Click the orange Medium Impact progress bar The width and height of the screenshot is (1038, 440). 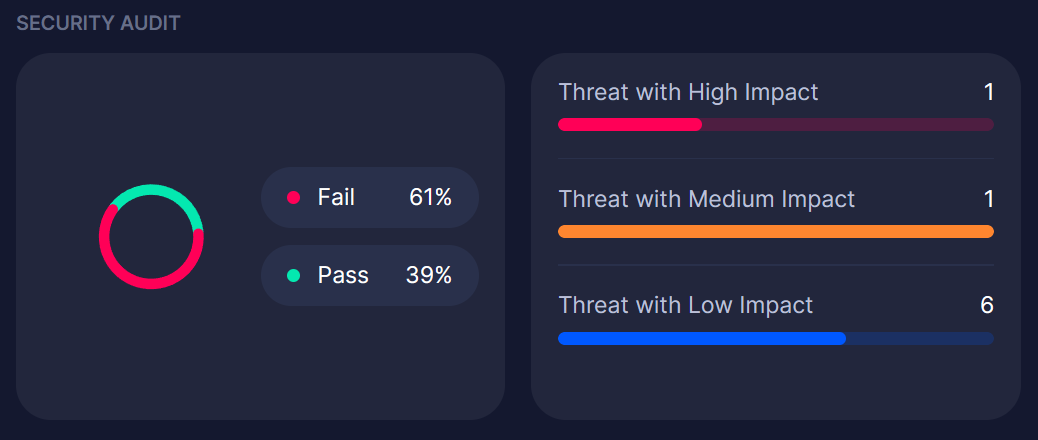coord(775,232)
